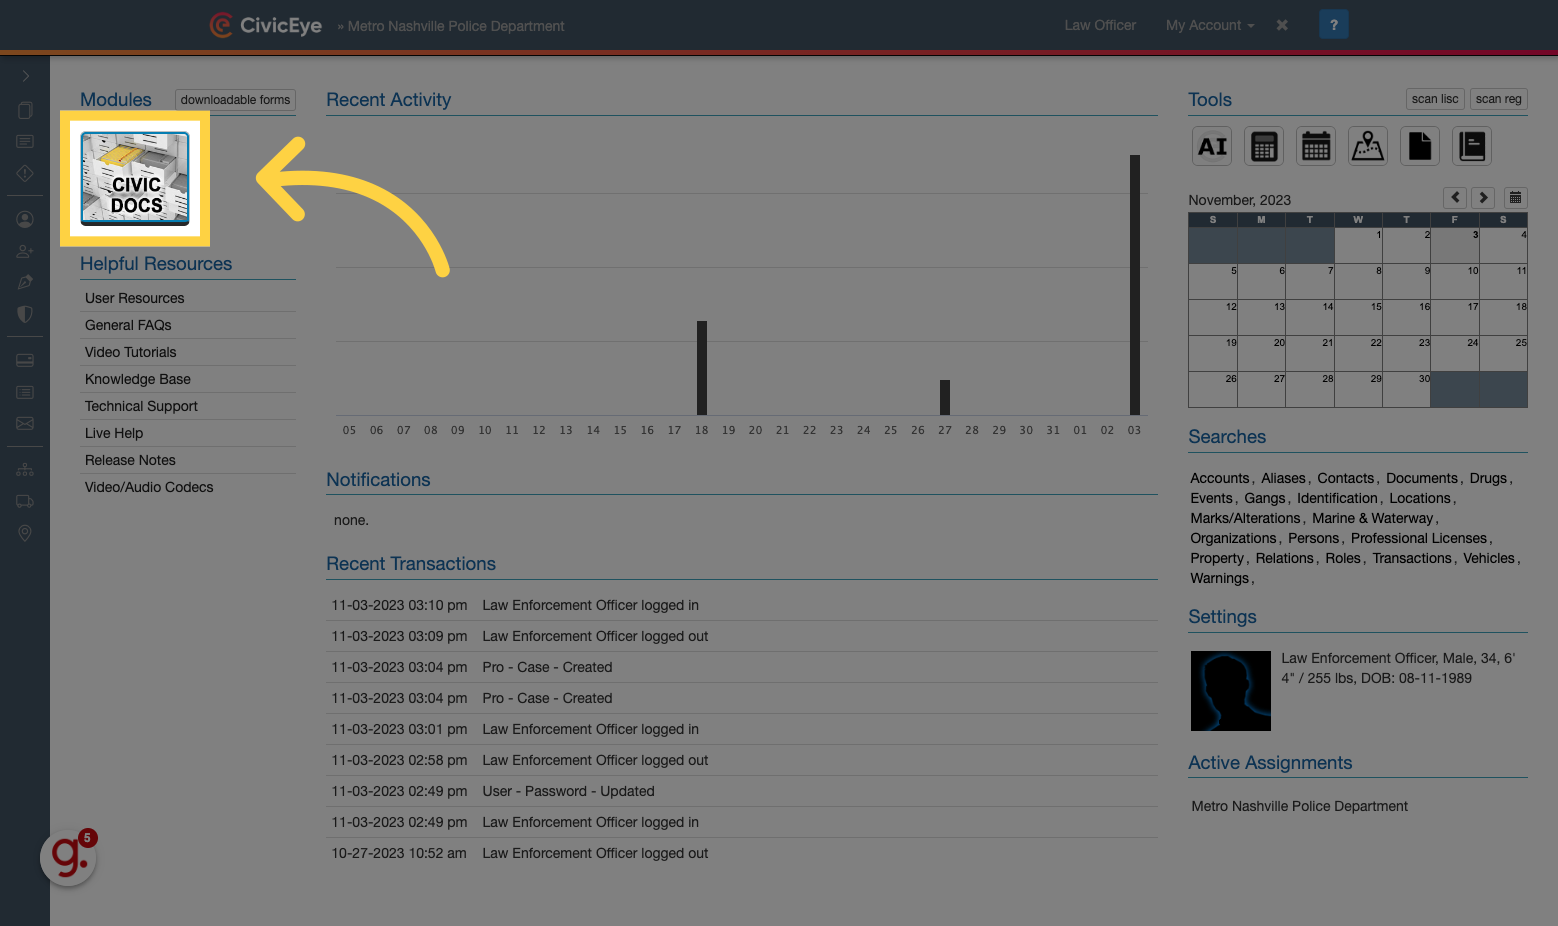Click the add-person sidebar icon
1558x926 pixels.
pos(25,251)
